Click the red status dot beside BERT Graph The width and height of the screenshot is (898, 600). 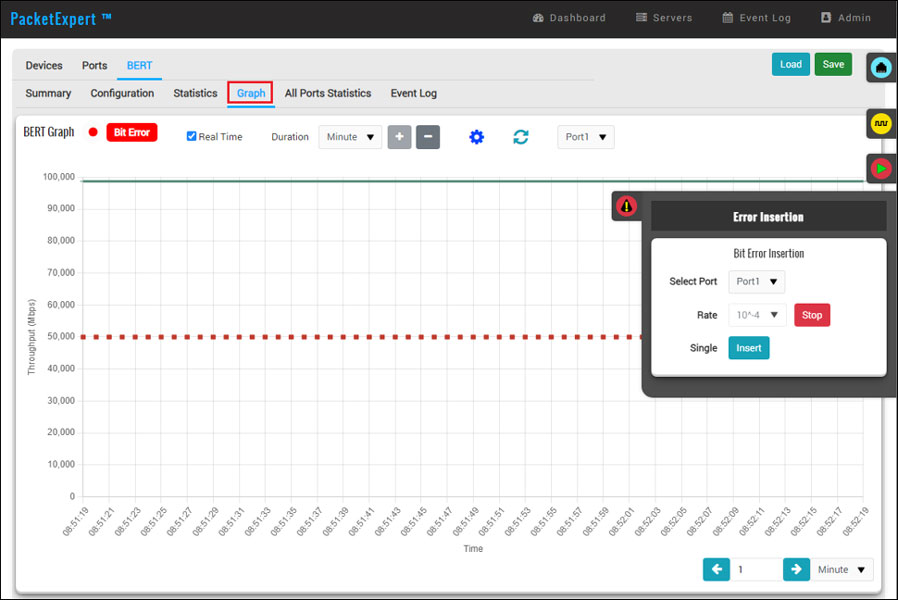pos(93,132)
